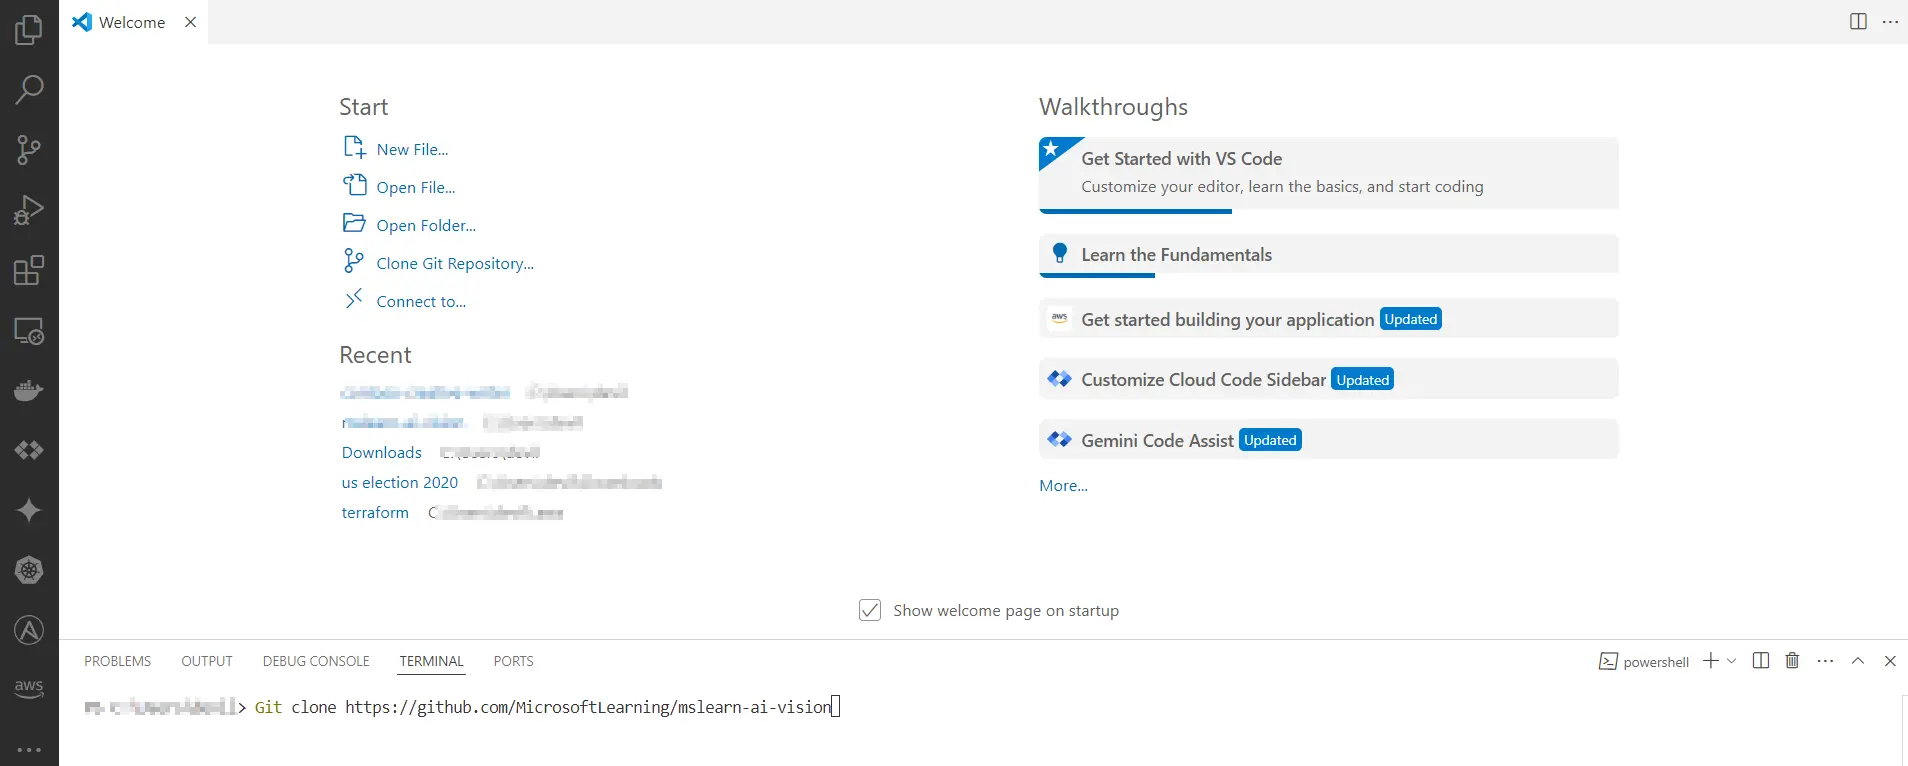This screenshot has width=1908, height=766.
Task: Open Run and Debug view
Action: click(29, 210)
